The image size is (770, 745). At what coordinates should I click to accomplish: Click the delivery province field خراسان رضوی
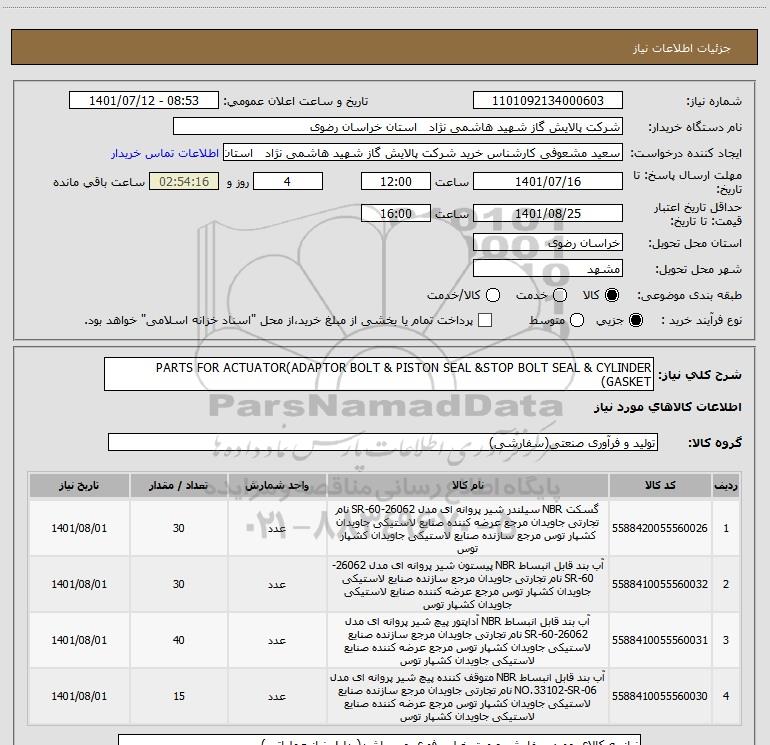[547, 243]
